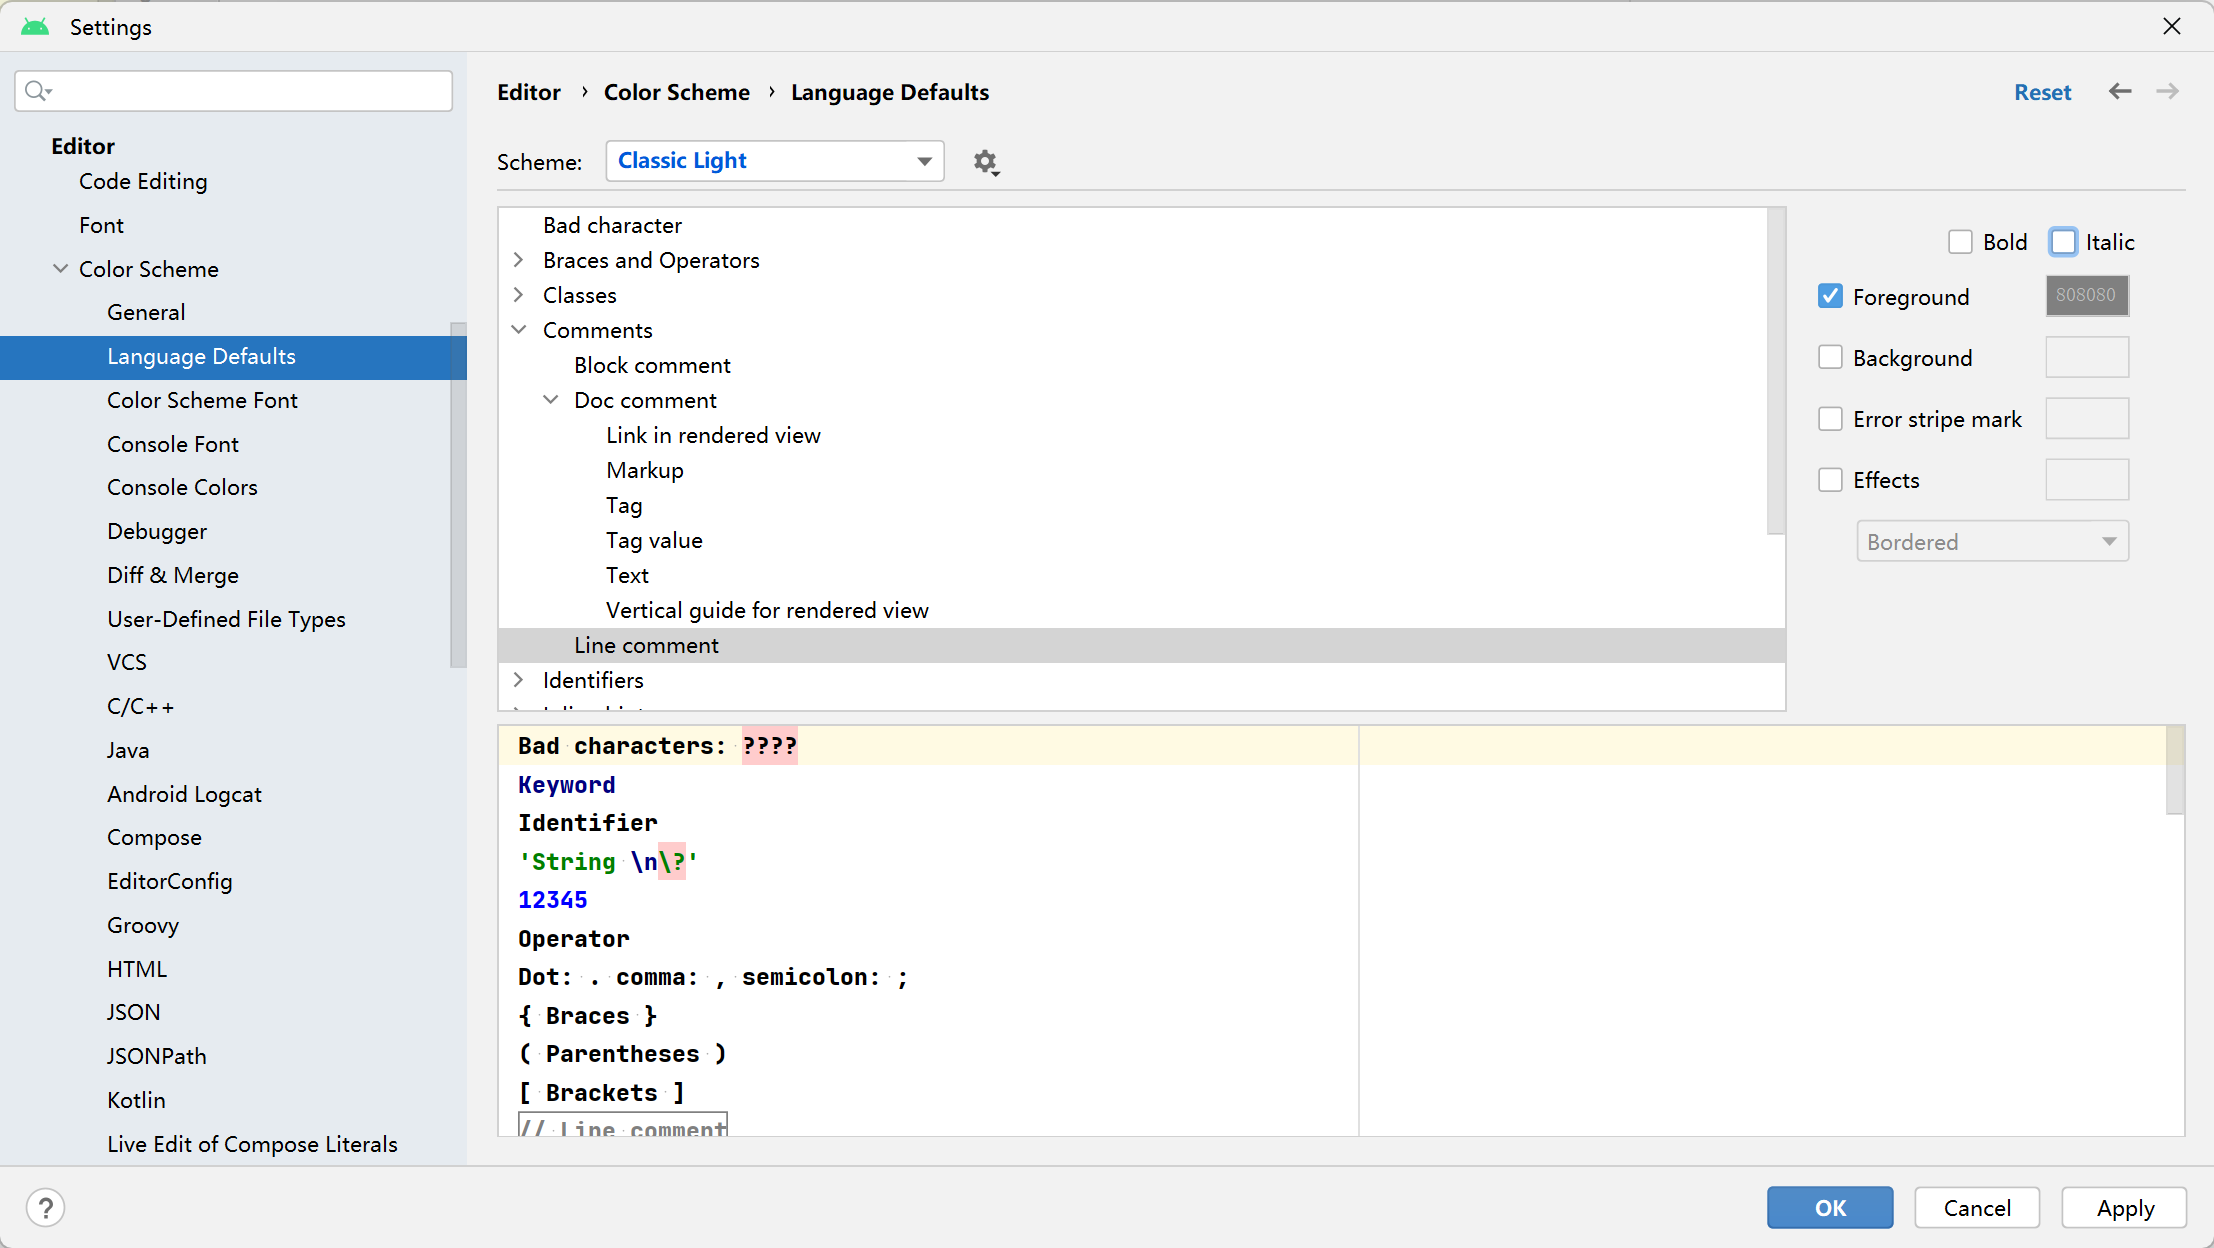Open the Bordered effects type dropdown
The height and width of the screenshot is (1248, 2214).
(1992, 541)
